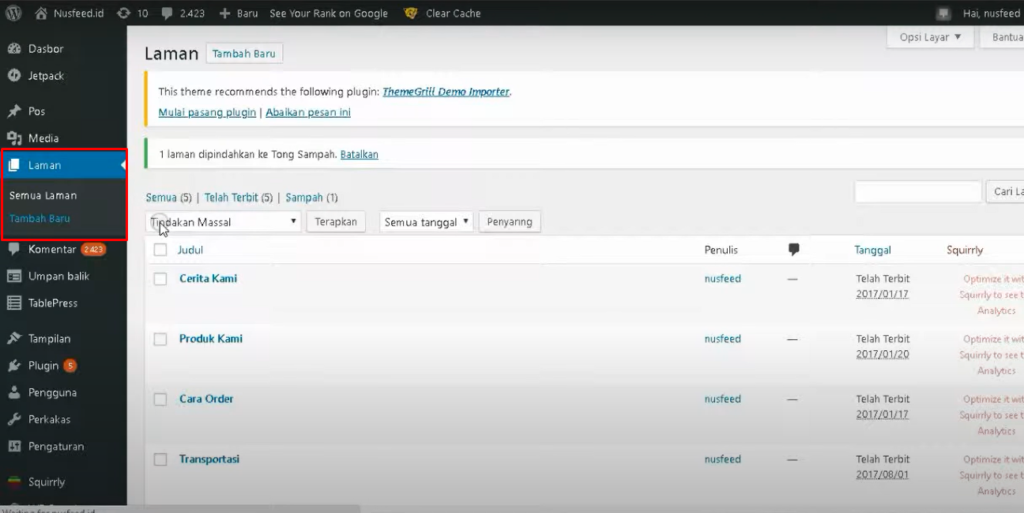Open Jetpack from the sidebar icon

point(14,75)
